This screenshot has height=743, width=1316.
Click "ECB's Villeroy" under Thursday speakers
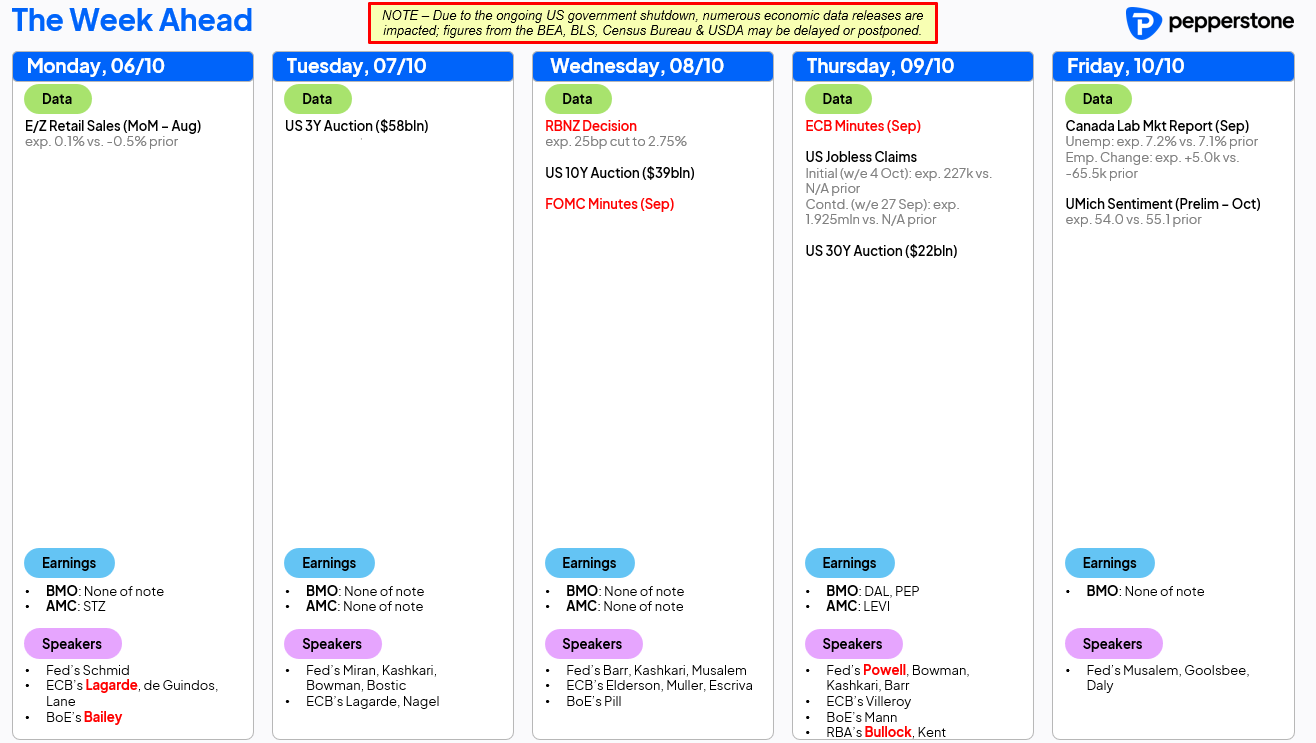(x=868, y=701)
